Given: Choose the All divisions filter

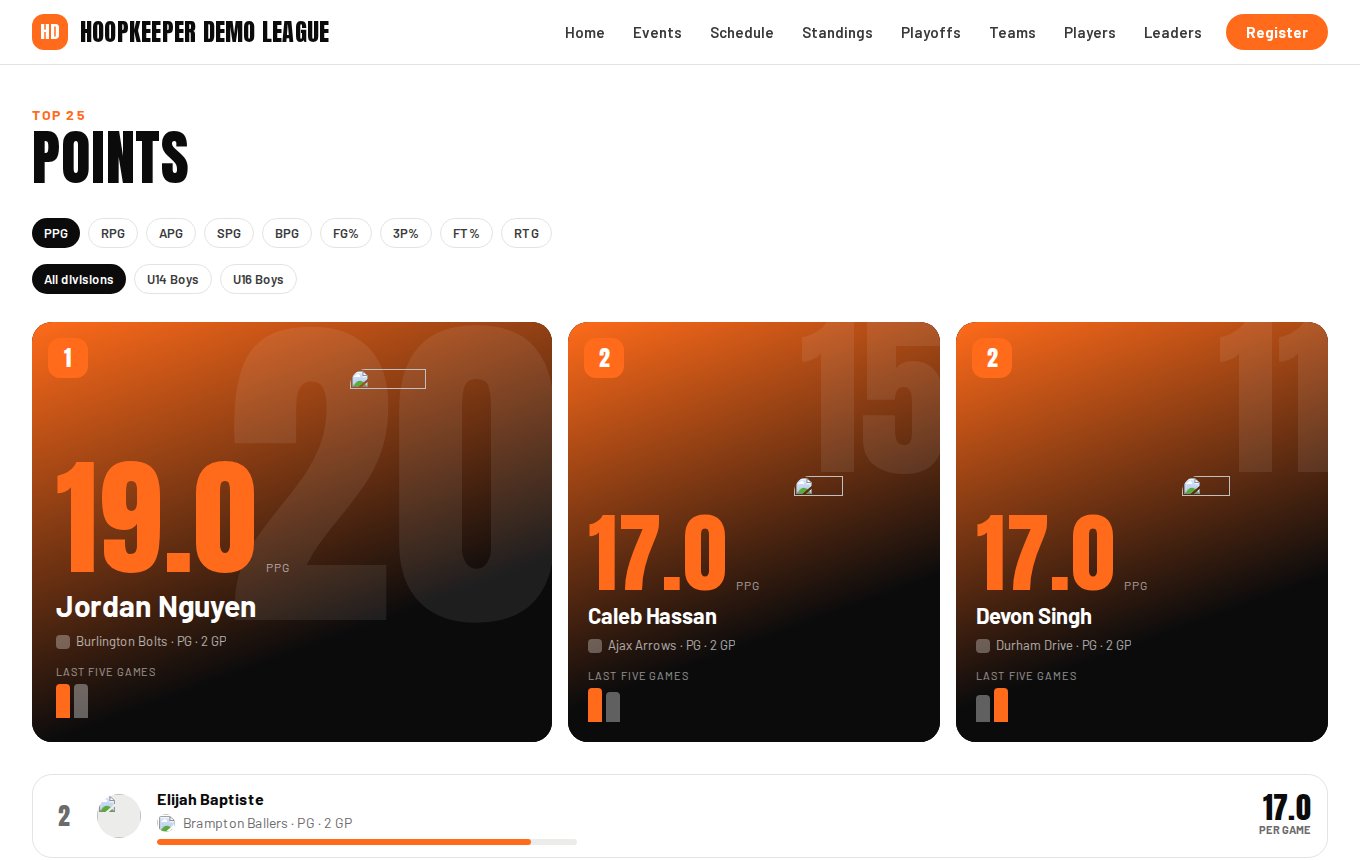Looking at the screenshot, I should coord(79,279).
